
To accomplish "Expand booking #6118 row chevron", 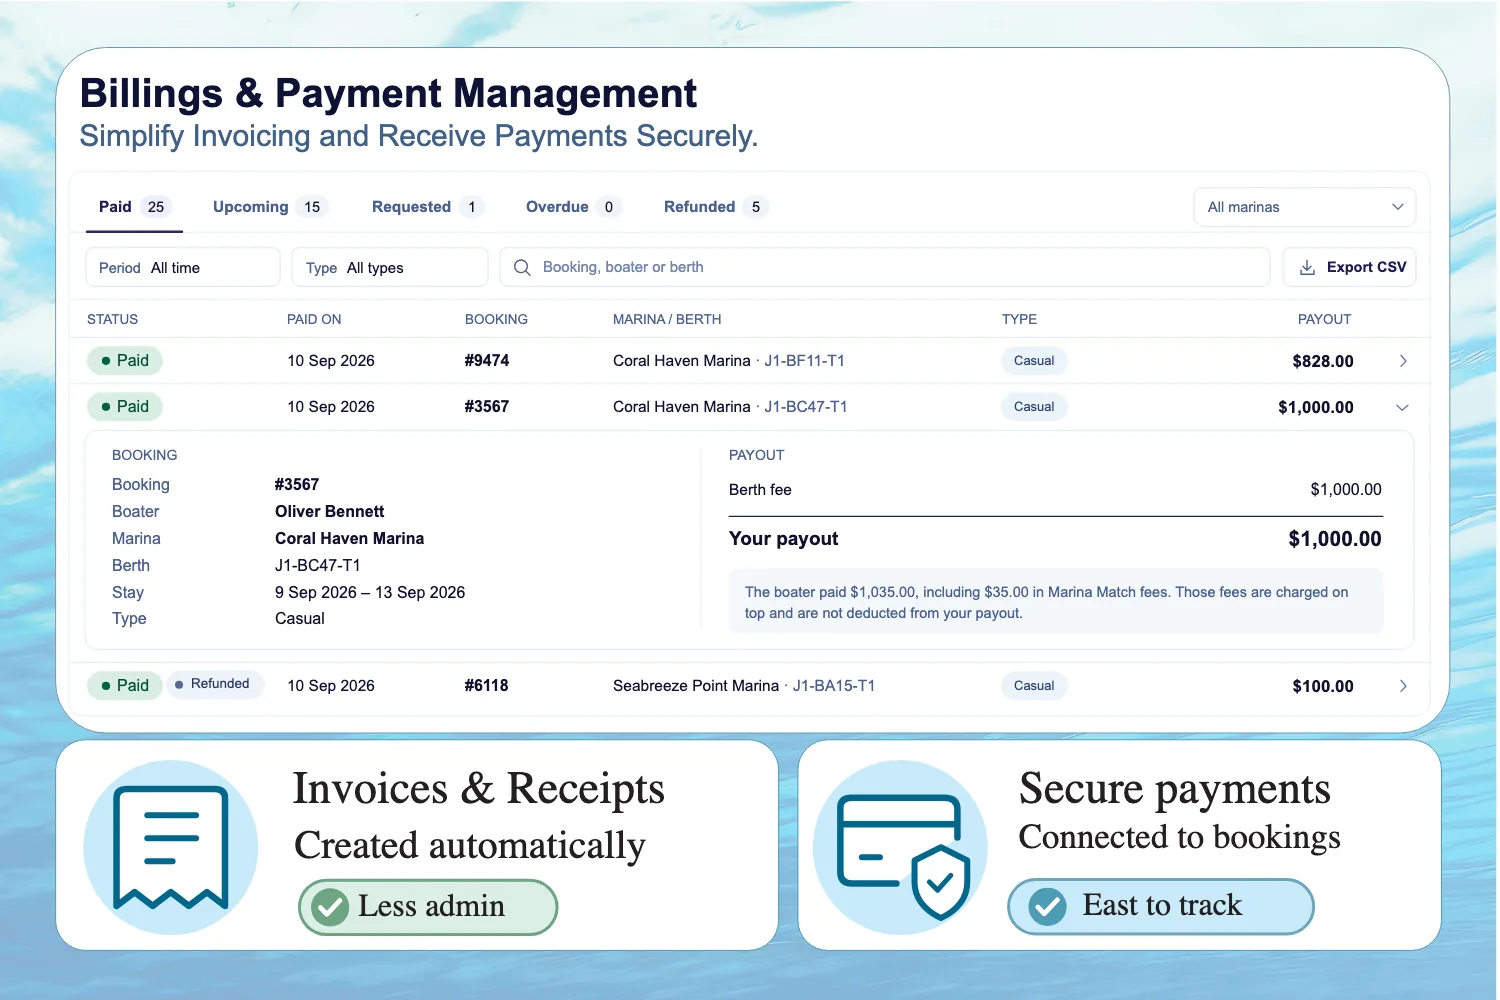I will coord(1403,686).
